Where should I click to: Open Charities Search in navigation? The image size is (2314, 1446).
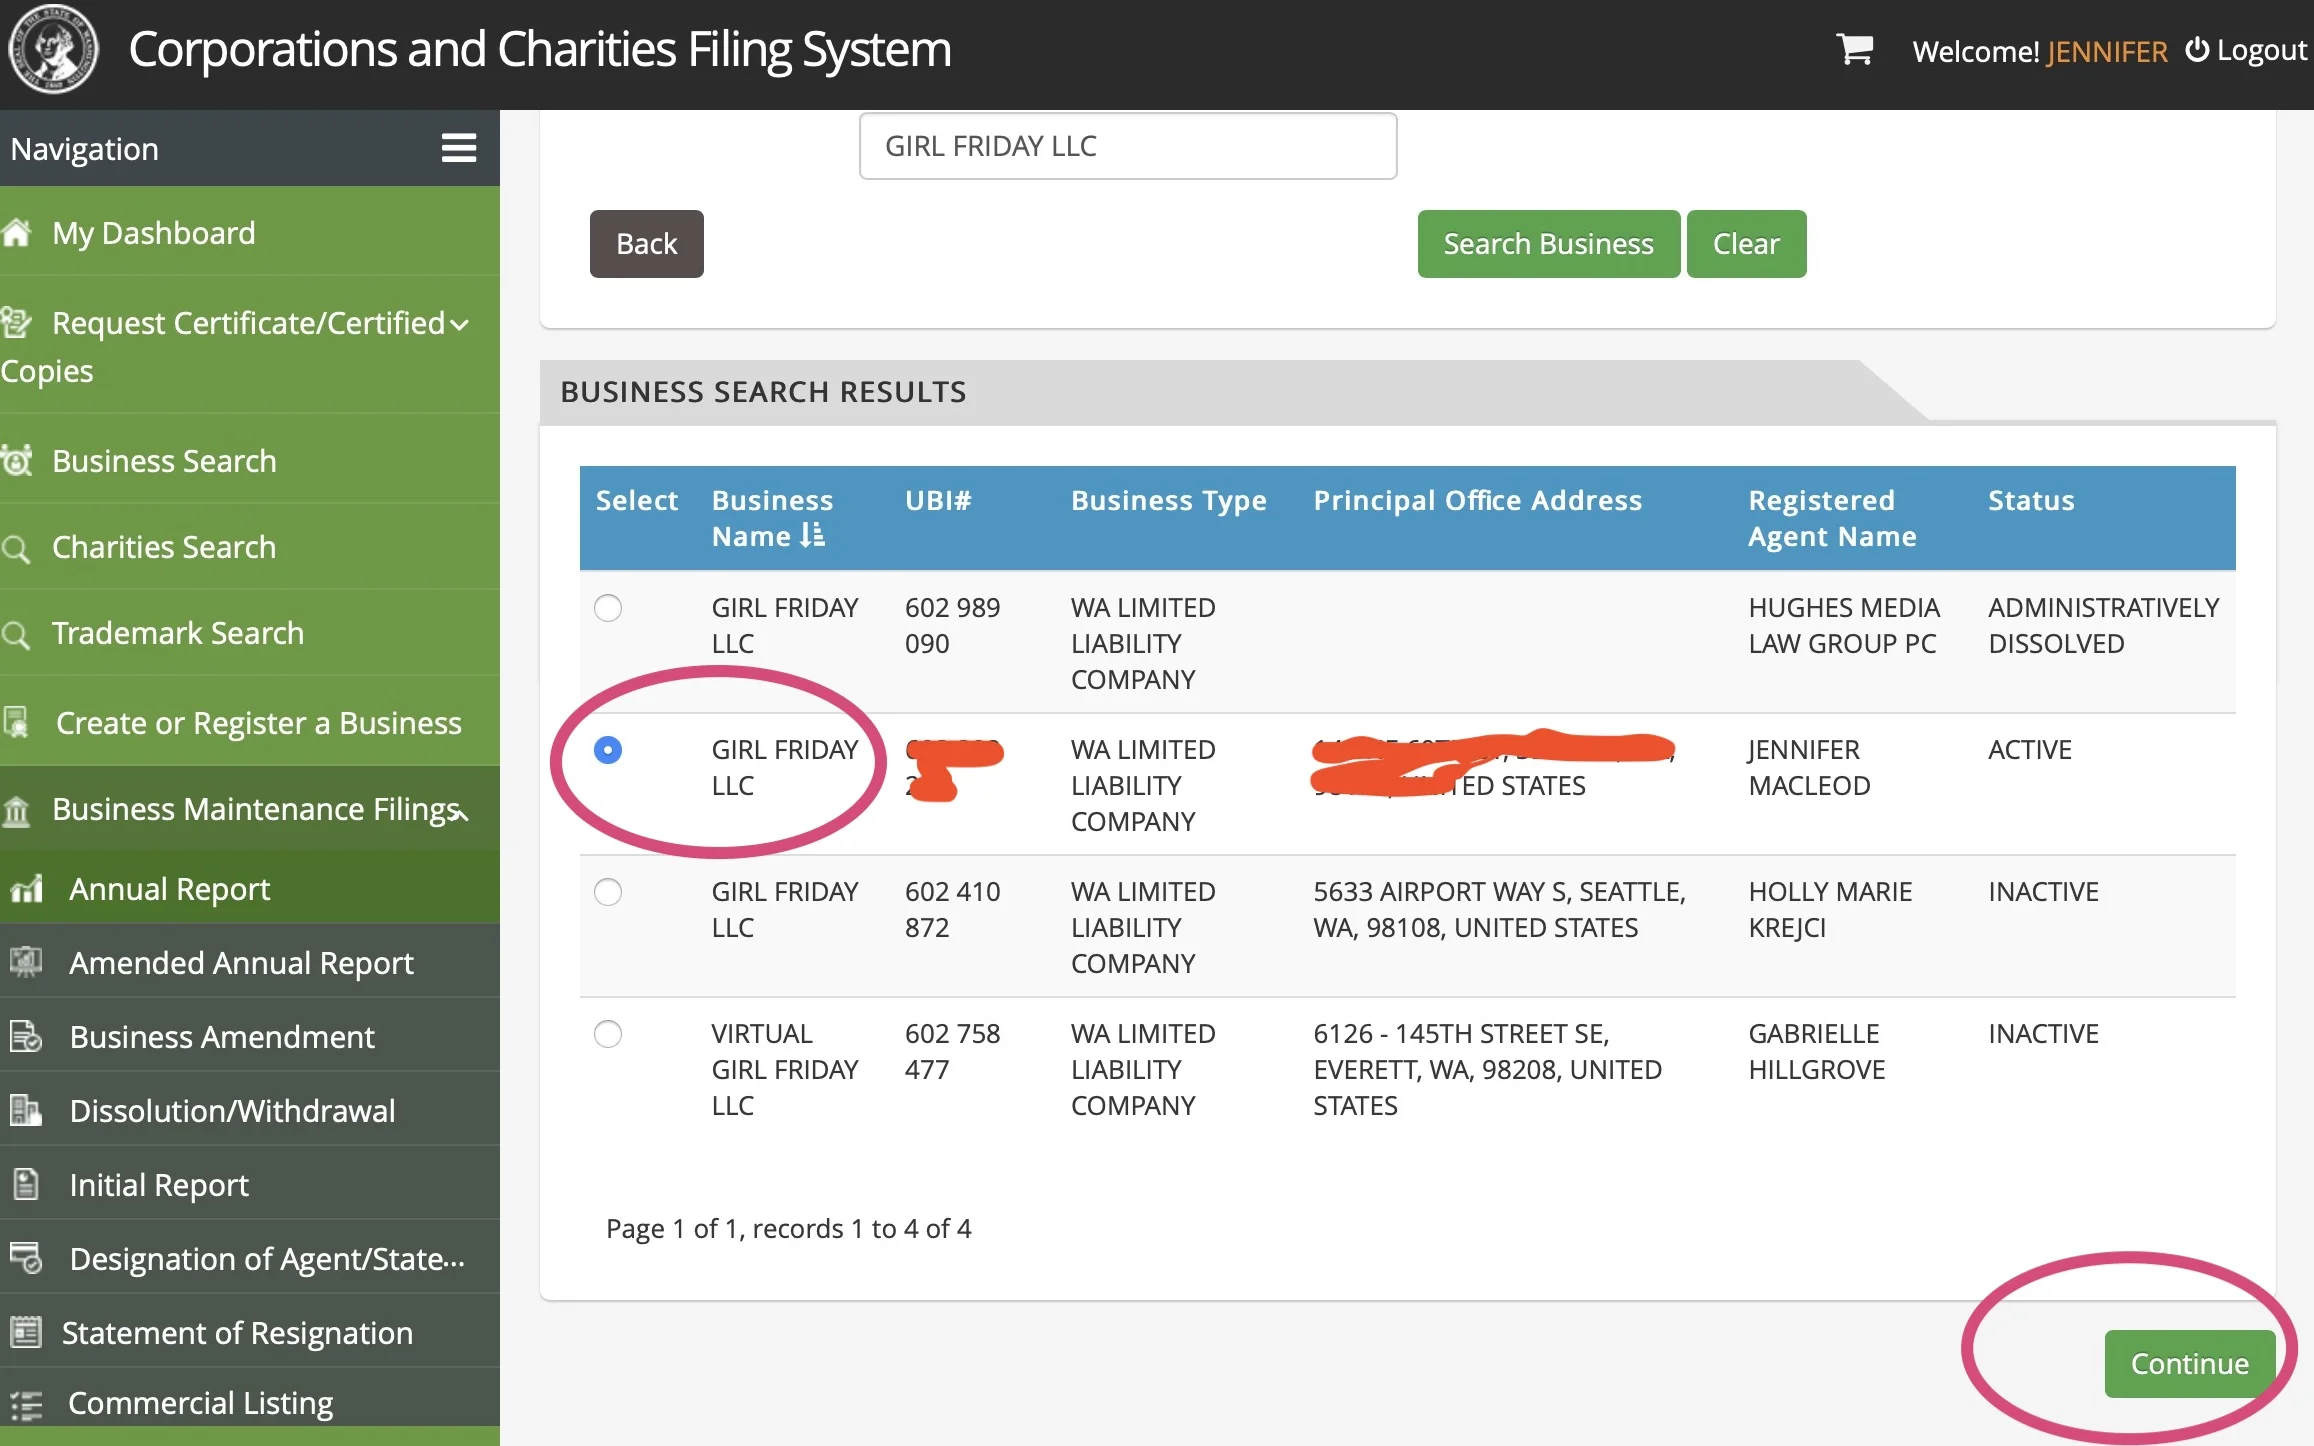[x=164, y=547]
